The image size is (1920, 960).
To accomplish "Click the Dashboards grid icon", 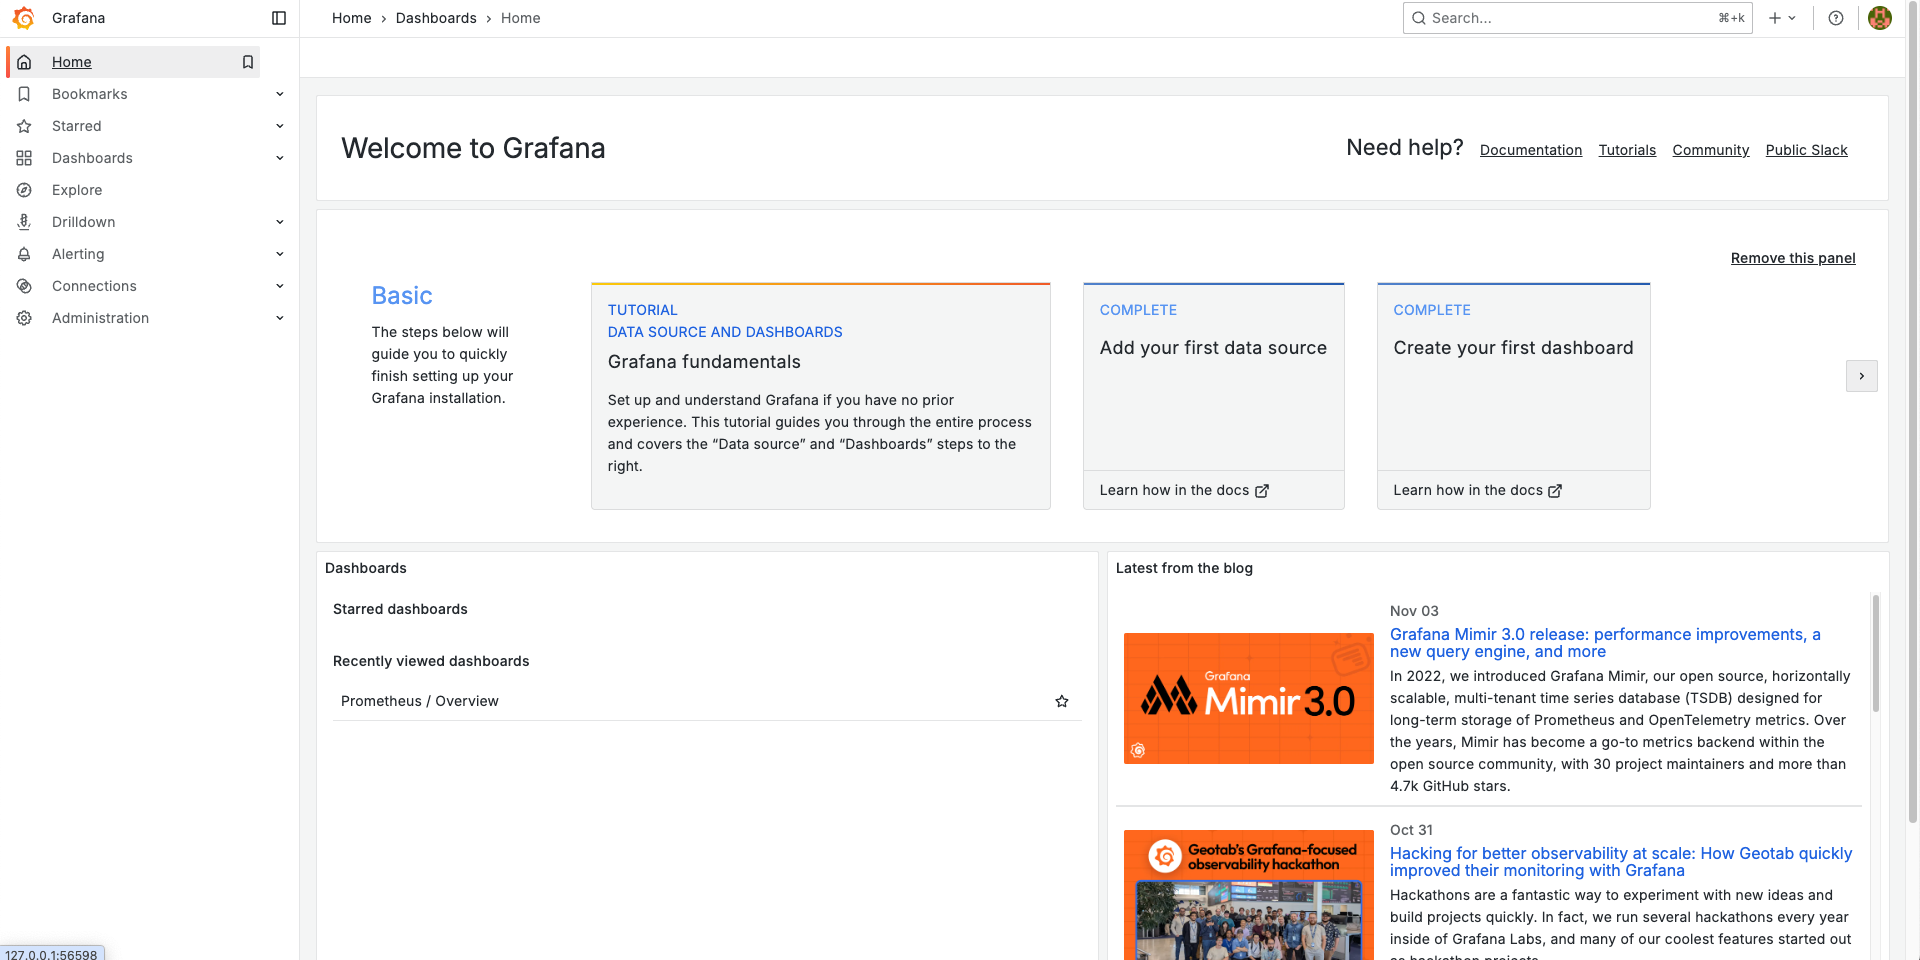I will 24,158.
